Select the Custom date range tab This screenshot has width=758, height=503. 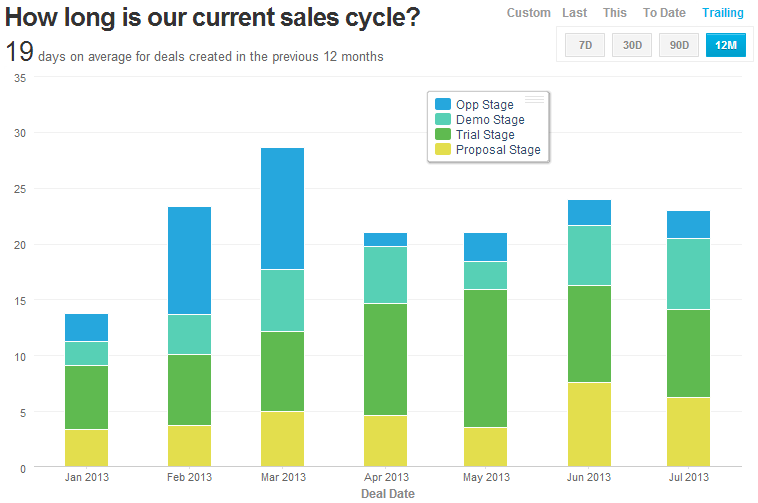tap(528, 13)
